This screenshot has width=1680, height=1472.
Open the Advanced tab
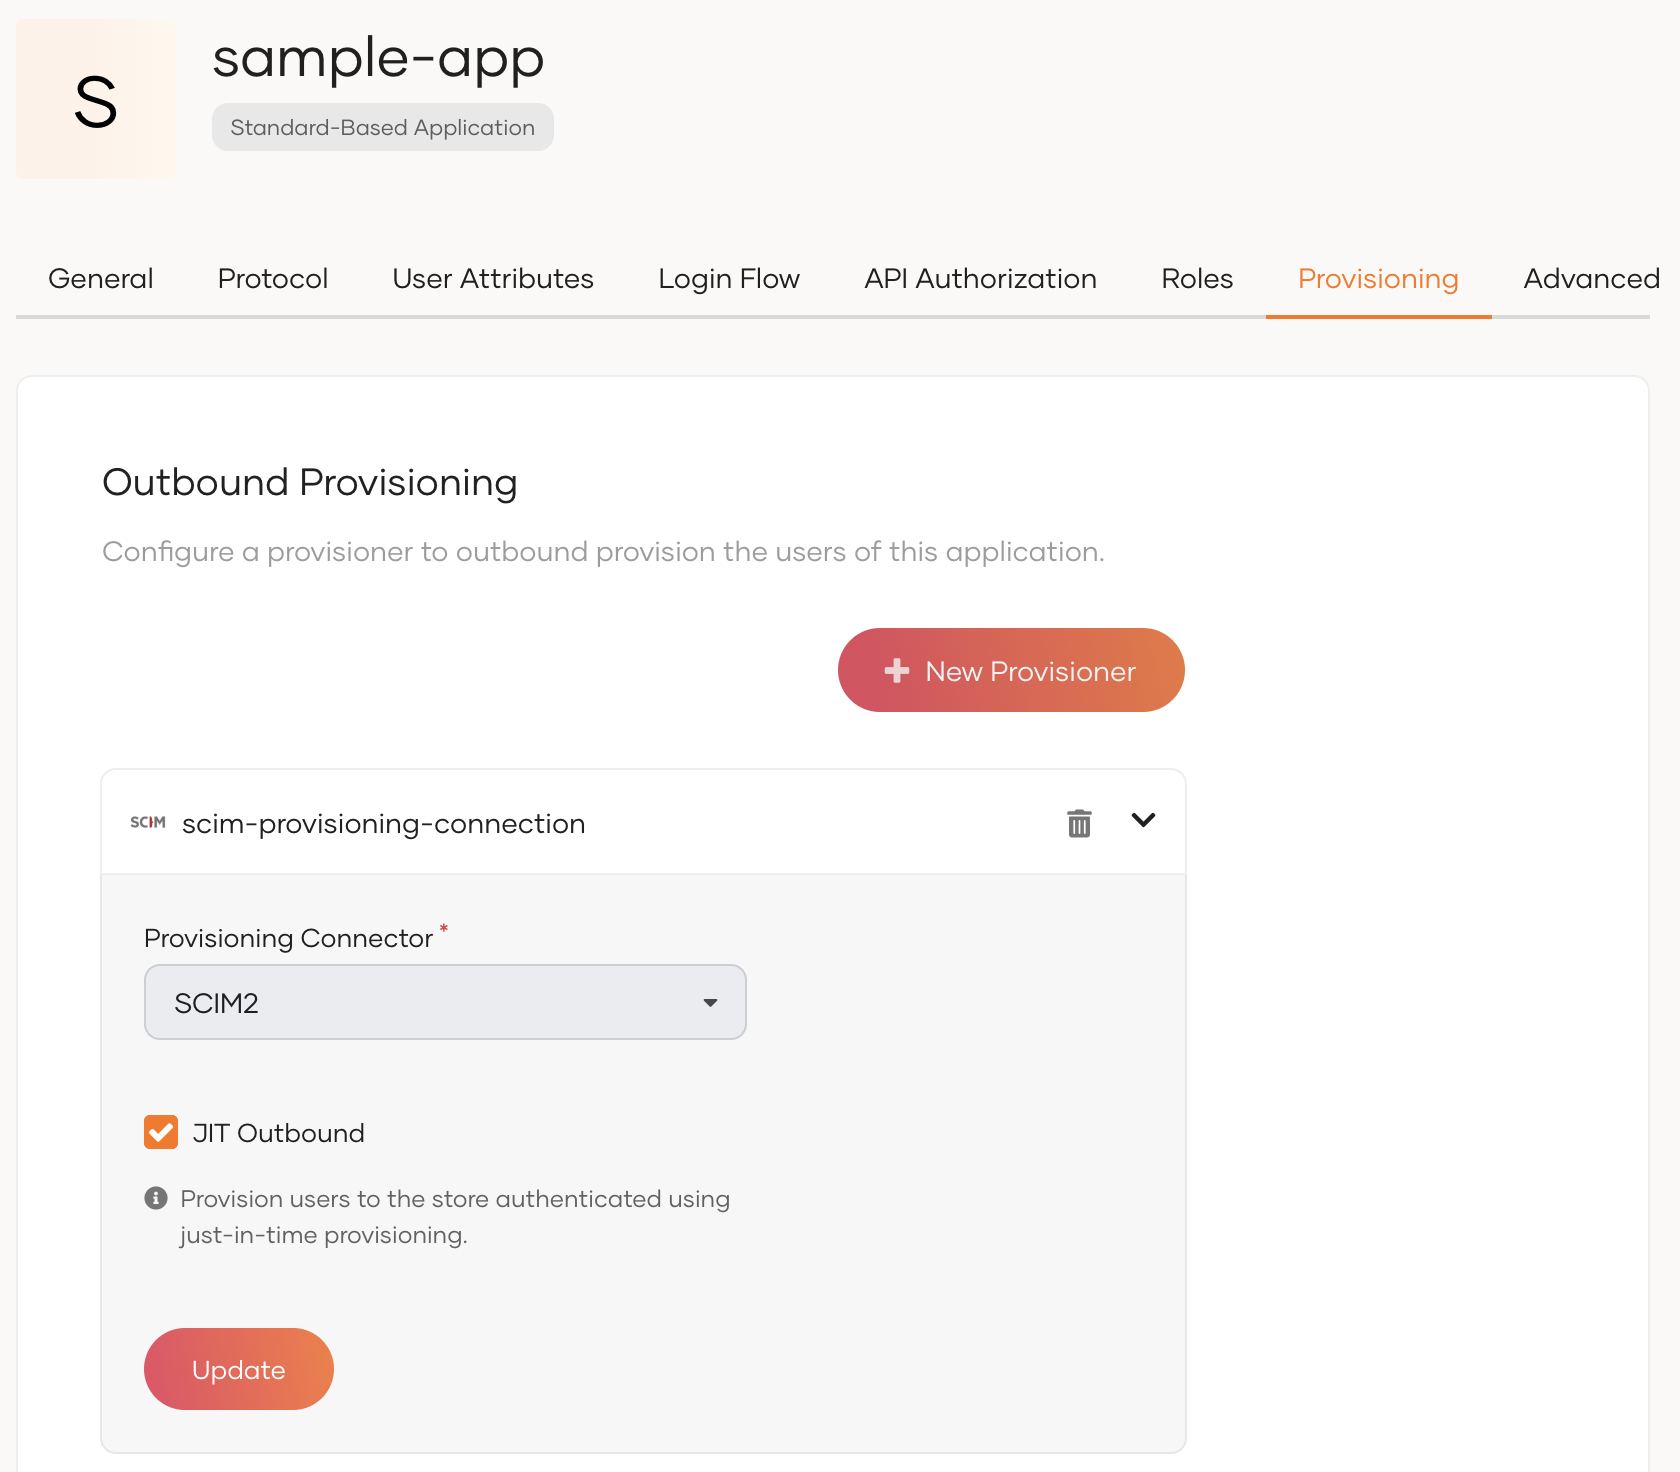click(x=1591, y=278)
